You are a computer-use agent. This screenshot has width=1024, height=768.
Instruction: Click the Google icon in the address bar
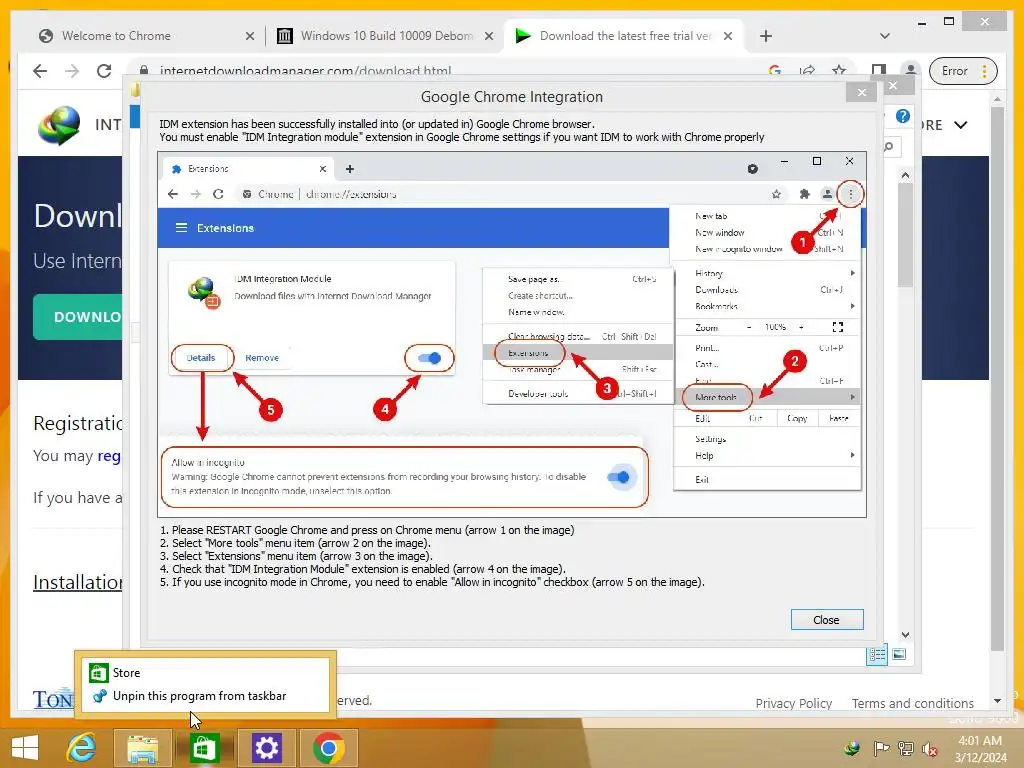(x=775, y=70)
